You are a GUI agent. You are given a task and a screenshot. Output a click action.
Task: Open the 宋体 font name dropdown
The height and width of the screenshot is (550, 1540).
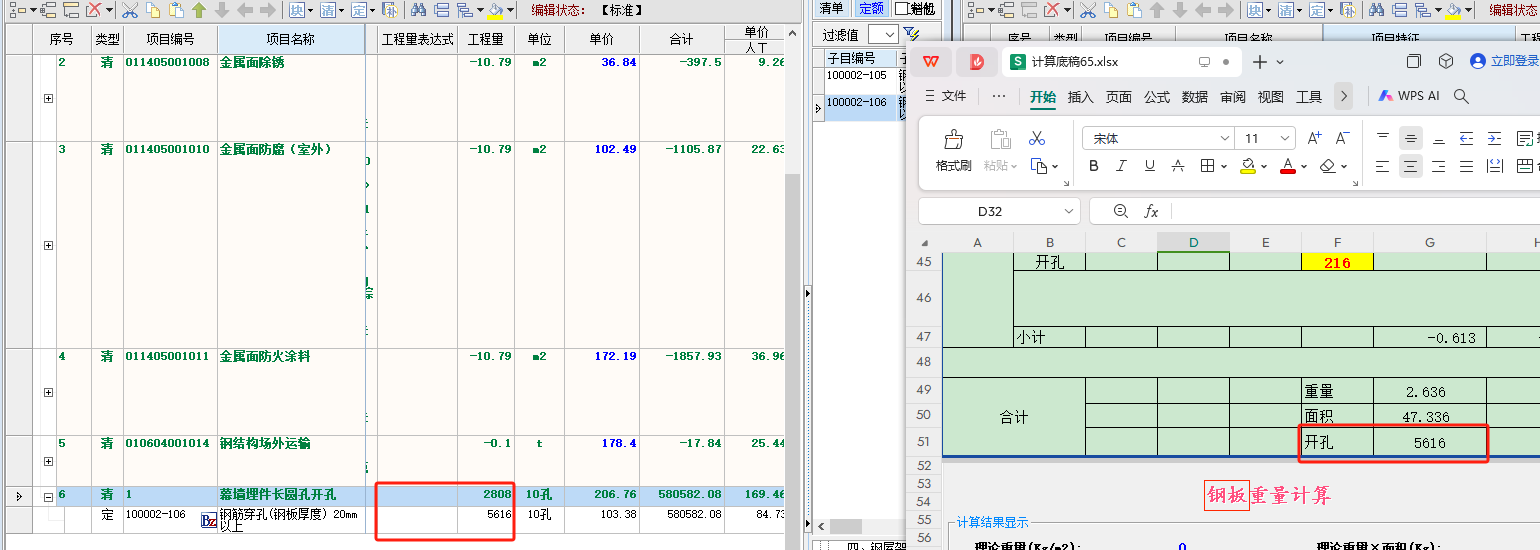1224,138
